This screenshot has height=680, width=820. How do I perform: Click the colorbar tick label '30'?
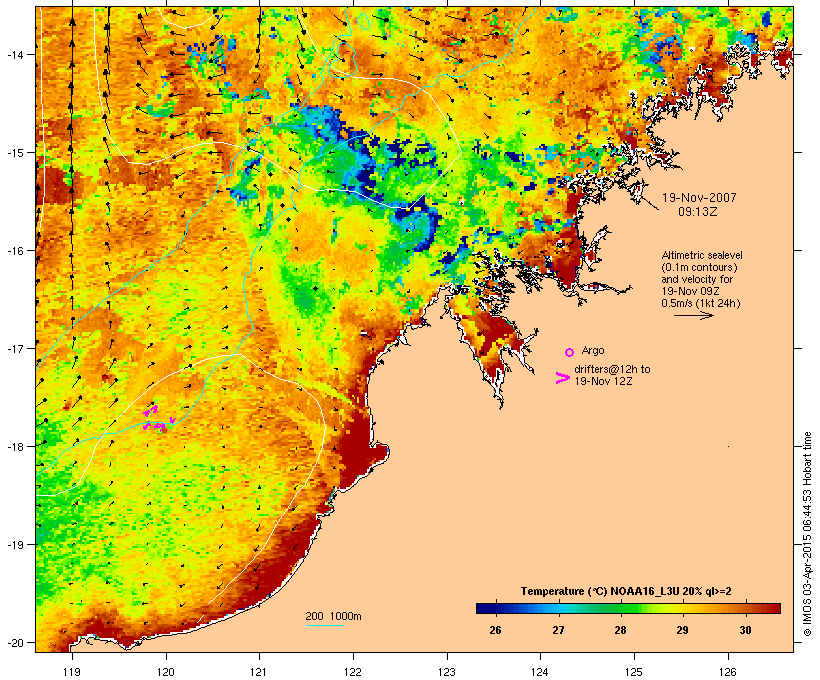pos(745,630)
